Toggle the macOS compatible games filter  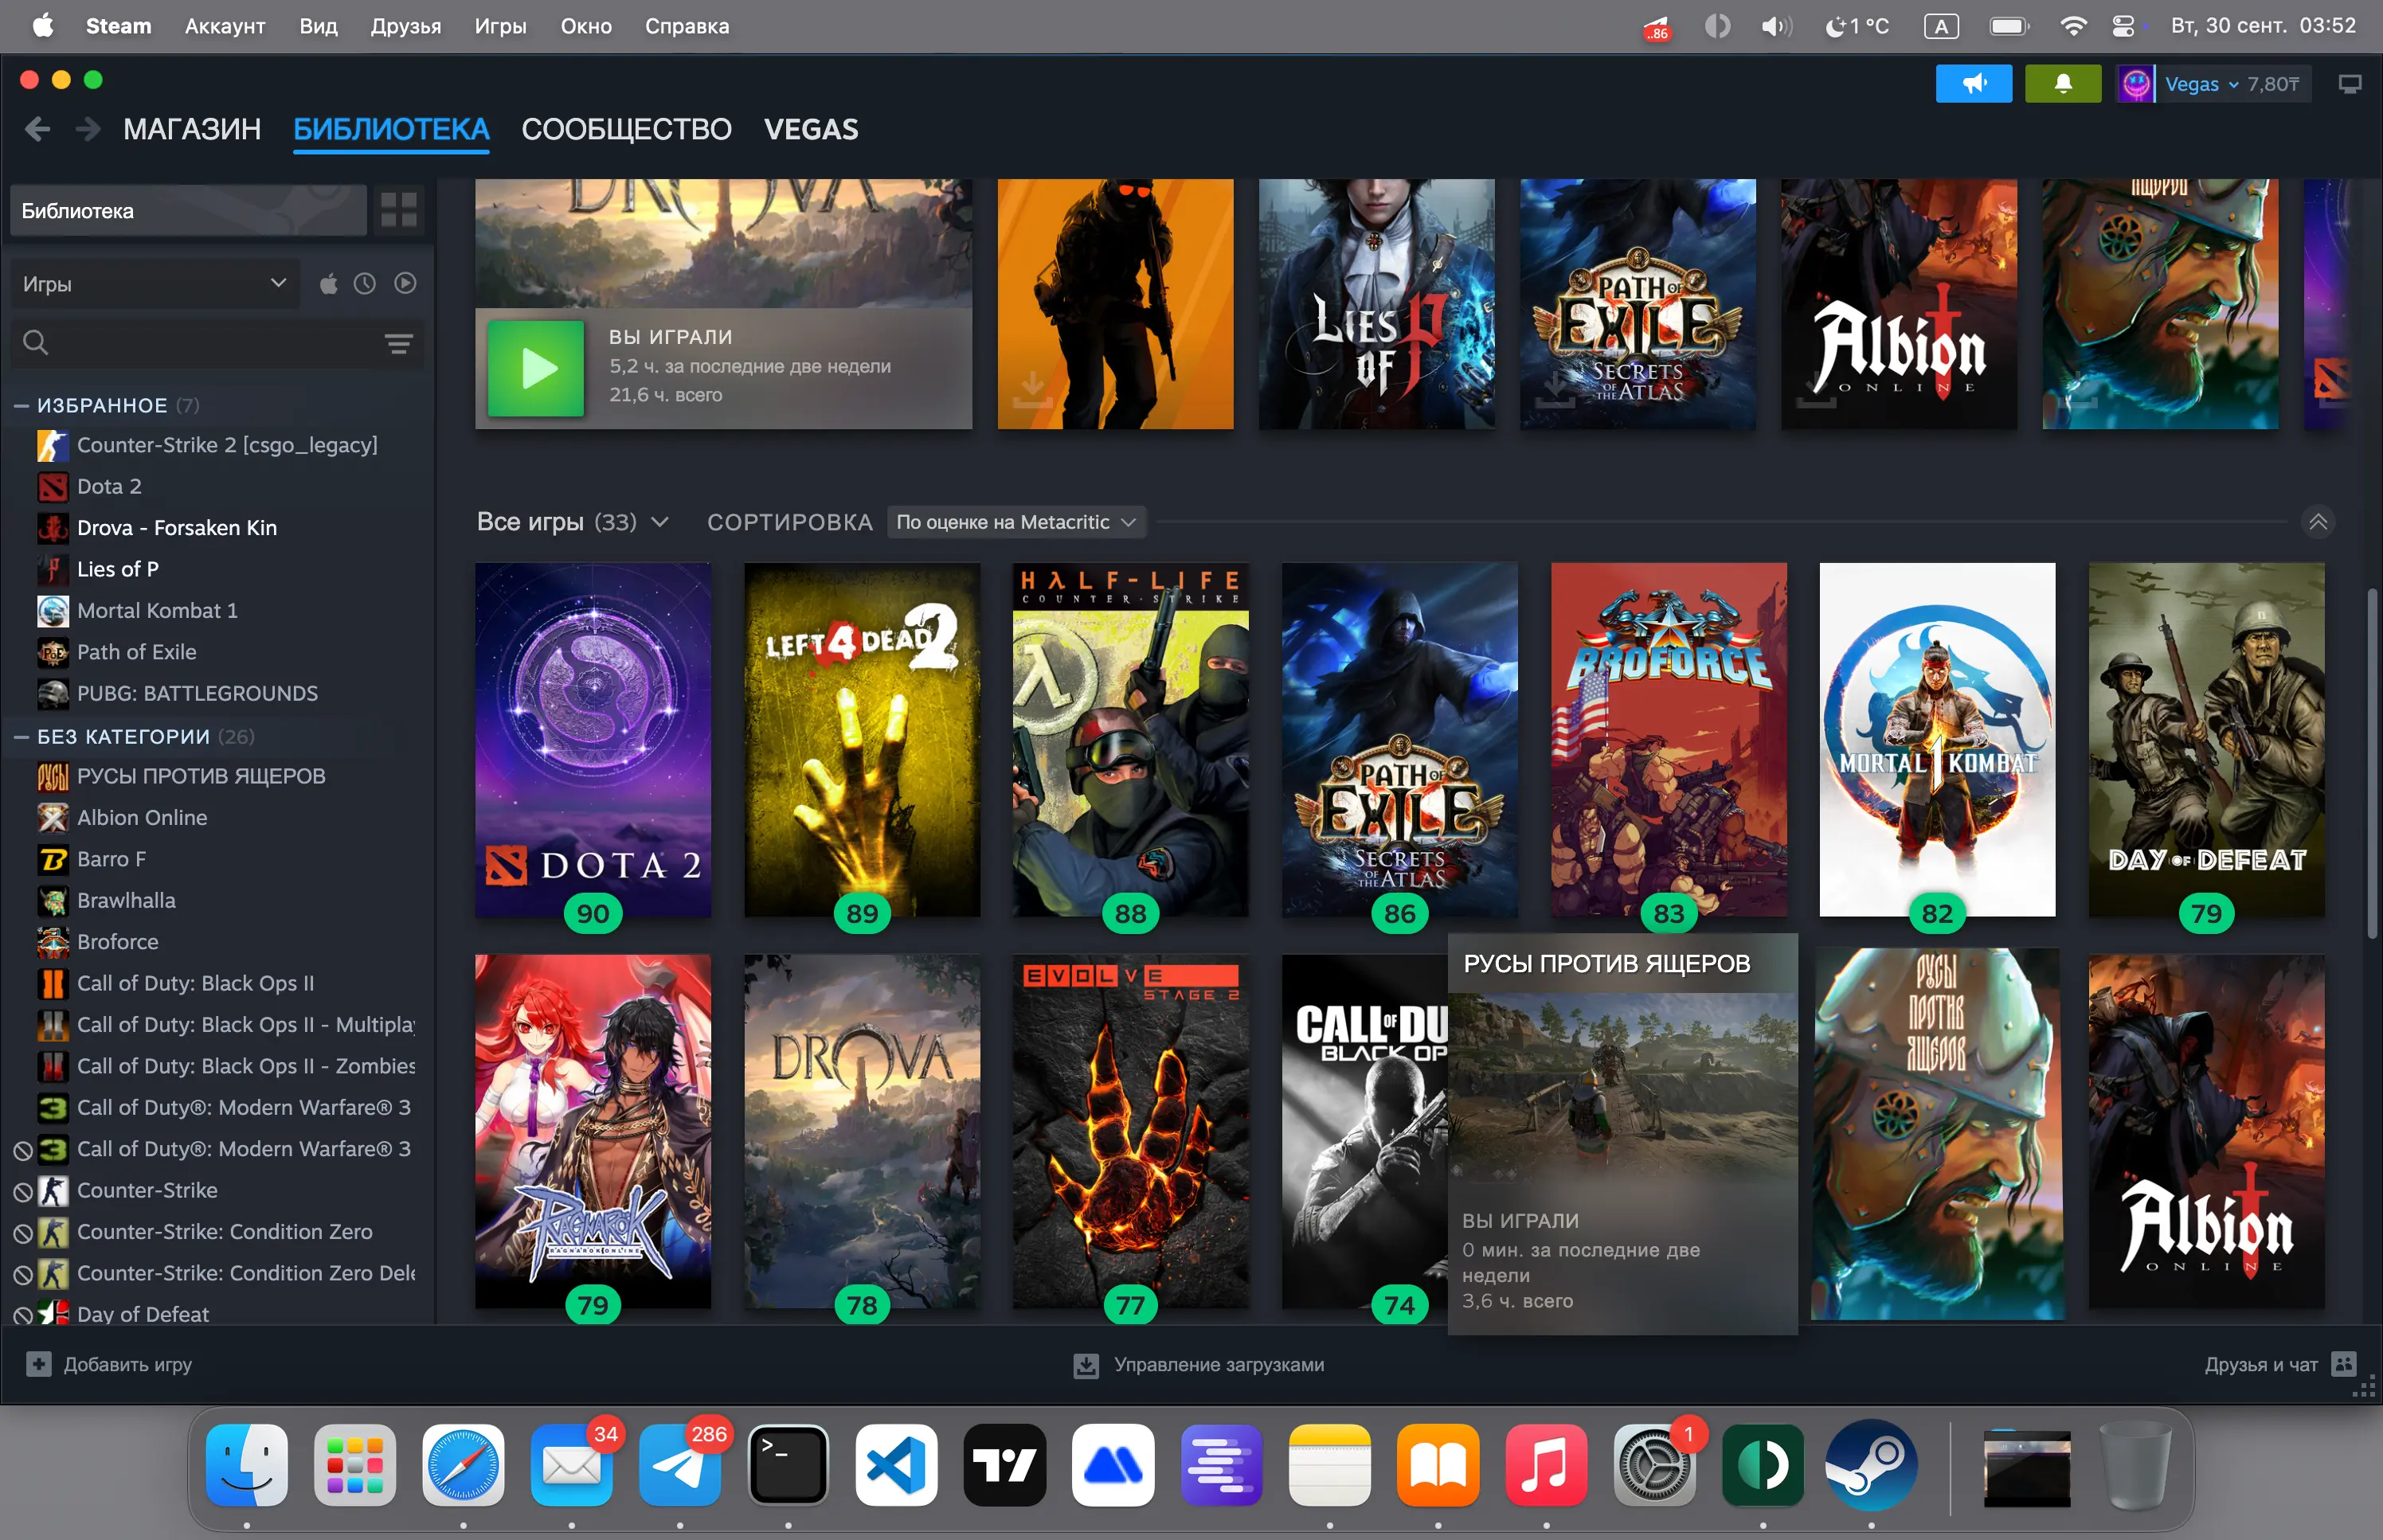(x=328, y=284)
